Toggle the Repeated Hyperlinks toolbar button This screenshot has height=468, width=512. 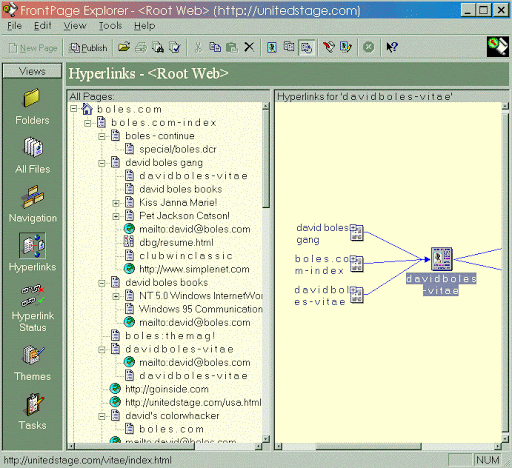[x=289, y=47]
